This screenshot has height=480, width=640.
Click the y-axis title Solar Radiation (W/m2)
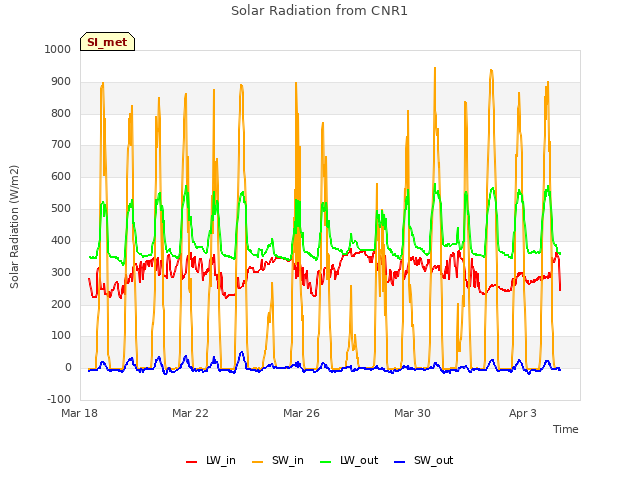(x=14, y=227)
